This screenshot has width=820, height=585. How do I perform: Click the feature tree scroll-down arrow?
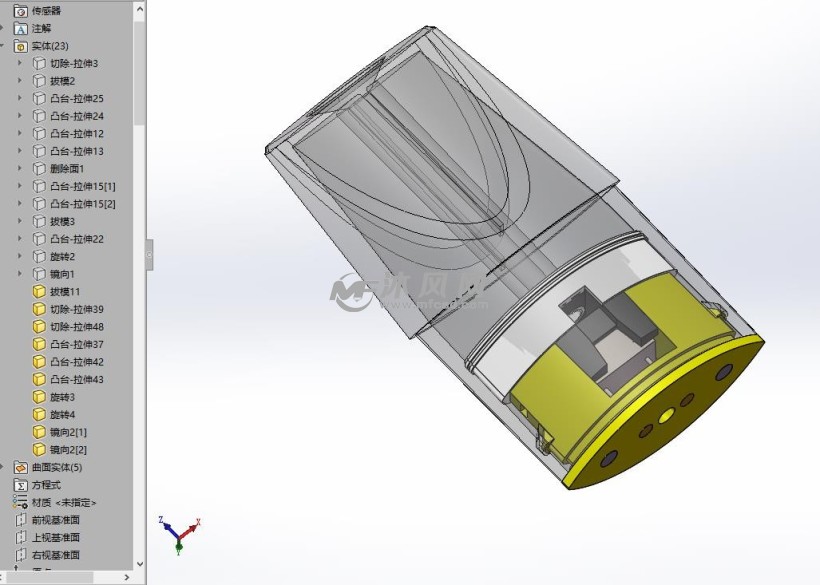[140, 564]
